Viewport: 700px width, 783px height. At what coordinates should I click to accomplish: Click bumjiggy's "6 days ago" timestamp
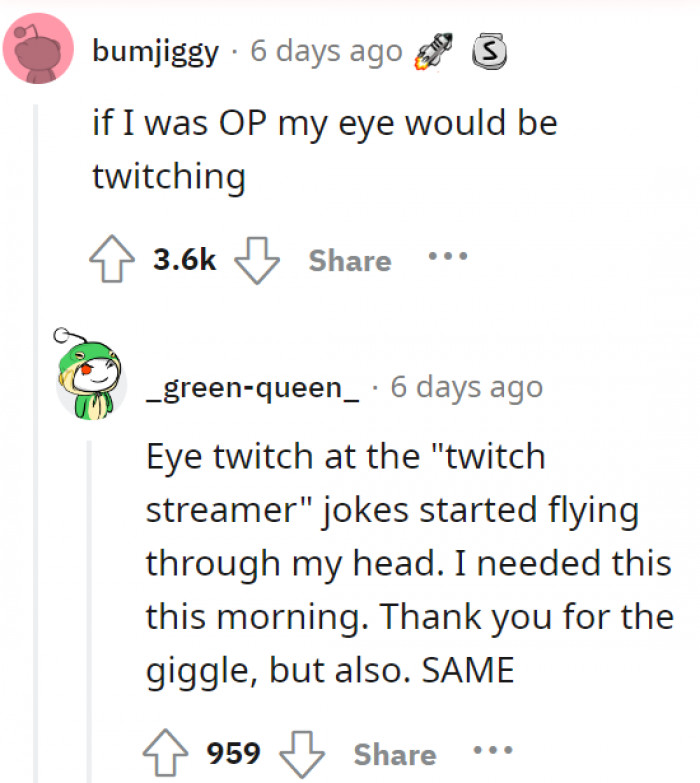point(326,51)
